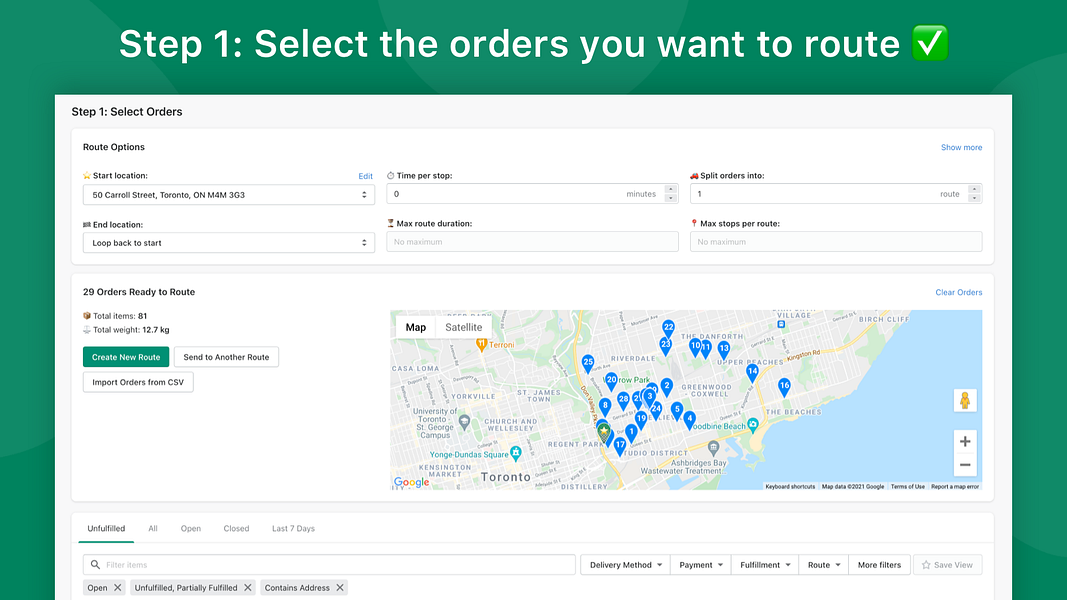Expand the Route filter dropdown
1067x600 pixels.
click(823, 565)
